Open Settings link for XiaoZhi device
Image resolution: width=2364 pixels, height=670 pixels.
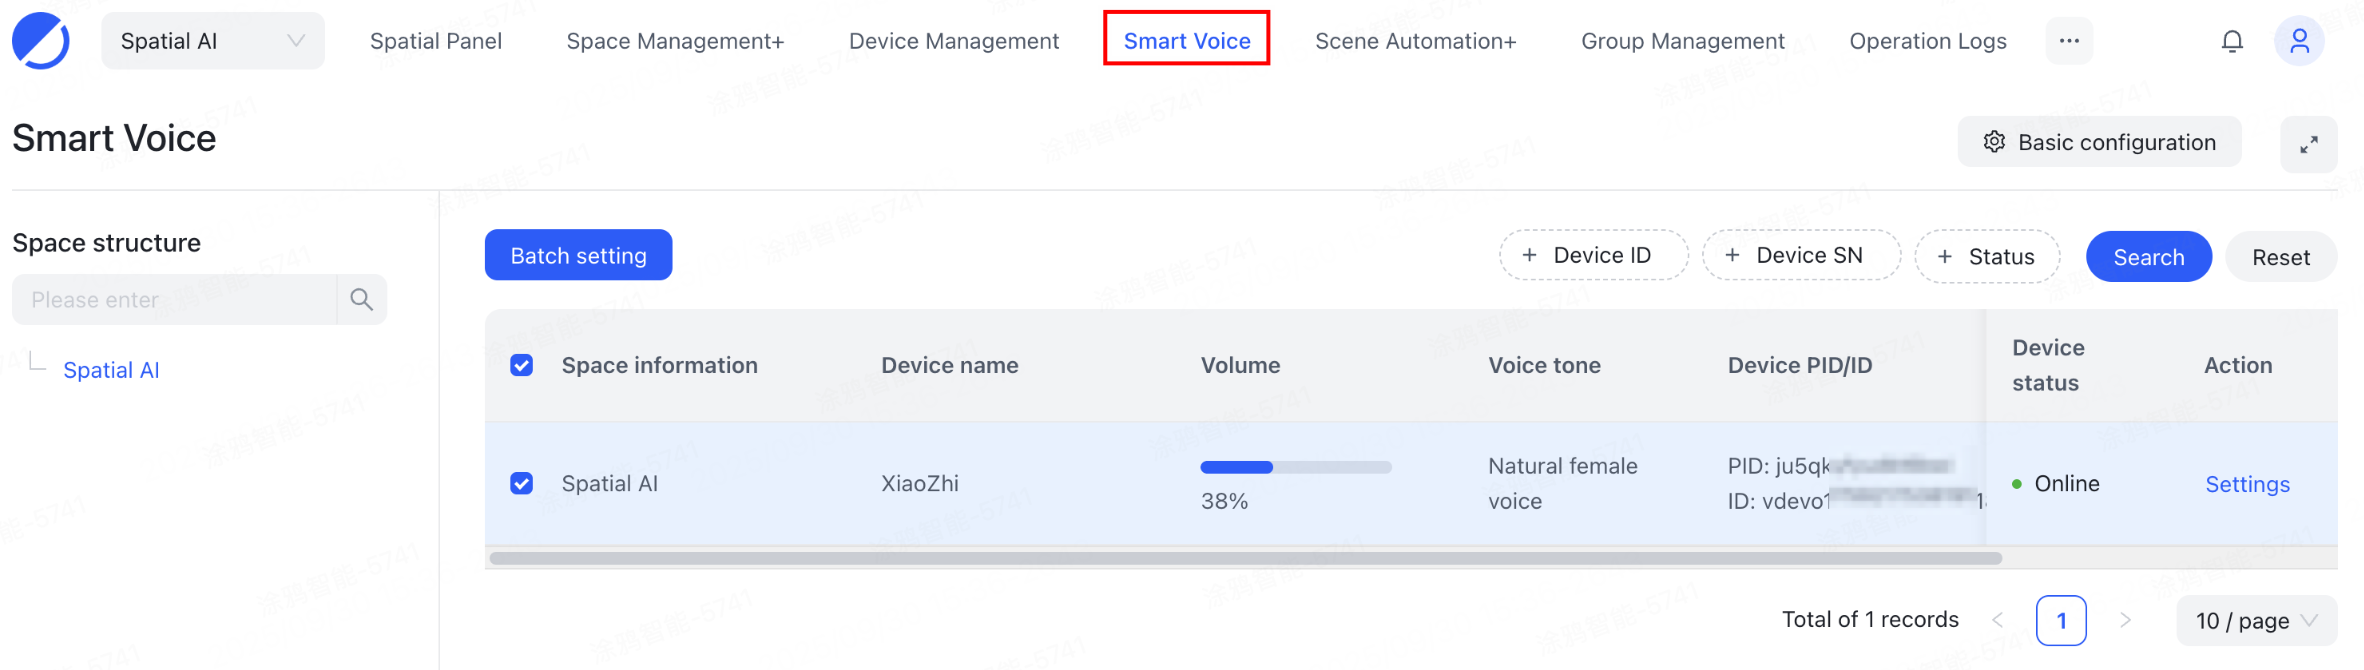pyautogui.click(x=2247, y=485)
